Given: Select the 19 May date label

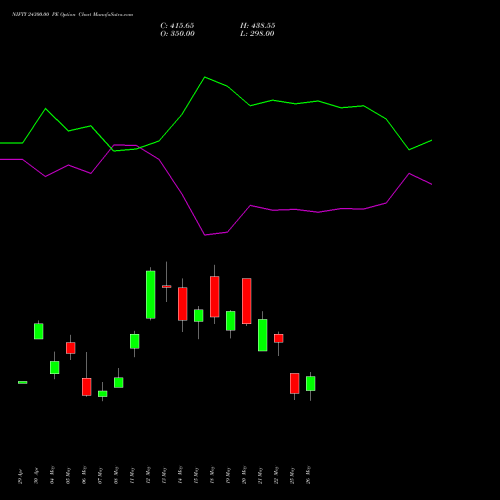Looking at the screenshot, I should click(228, 475).
